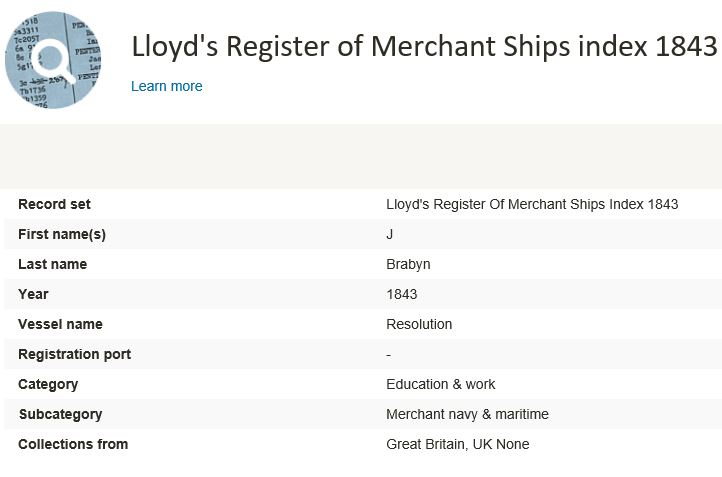722x477 pixels.
Task: Select the Collections from field label
Action: coord(73,444)
